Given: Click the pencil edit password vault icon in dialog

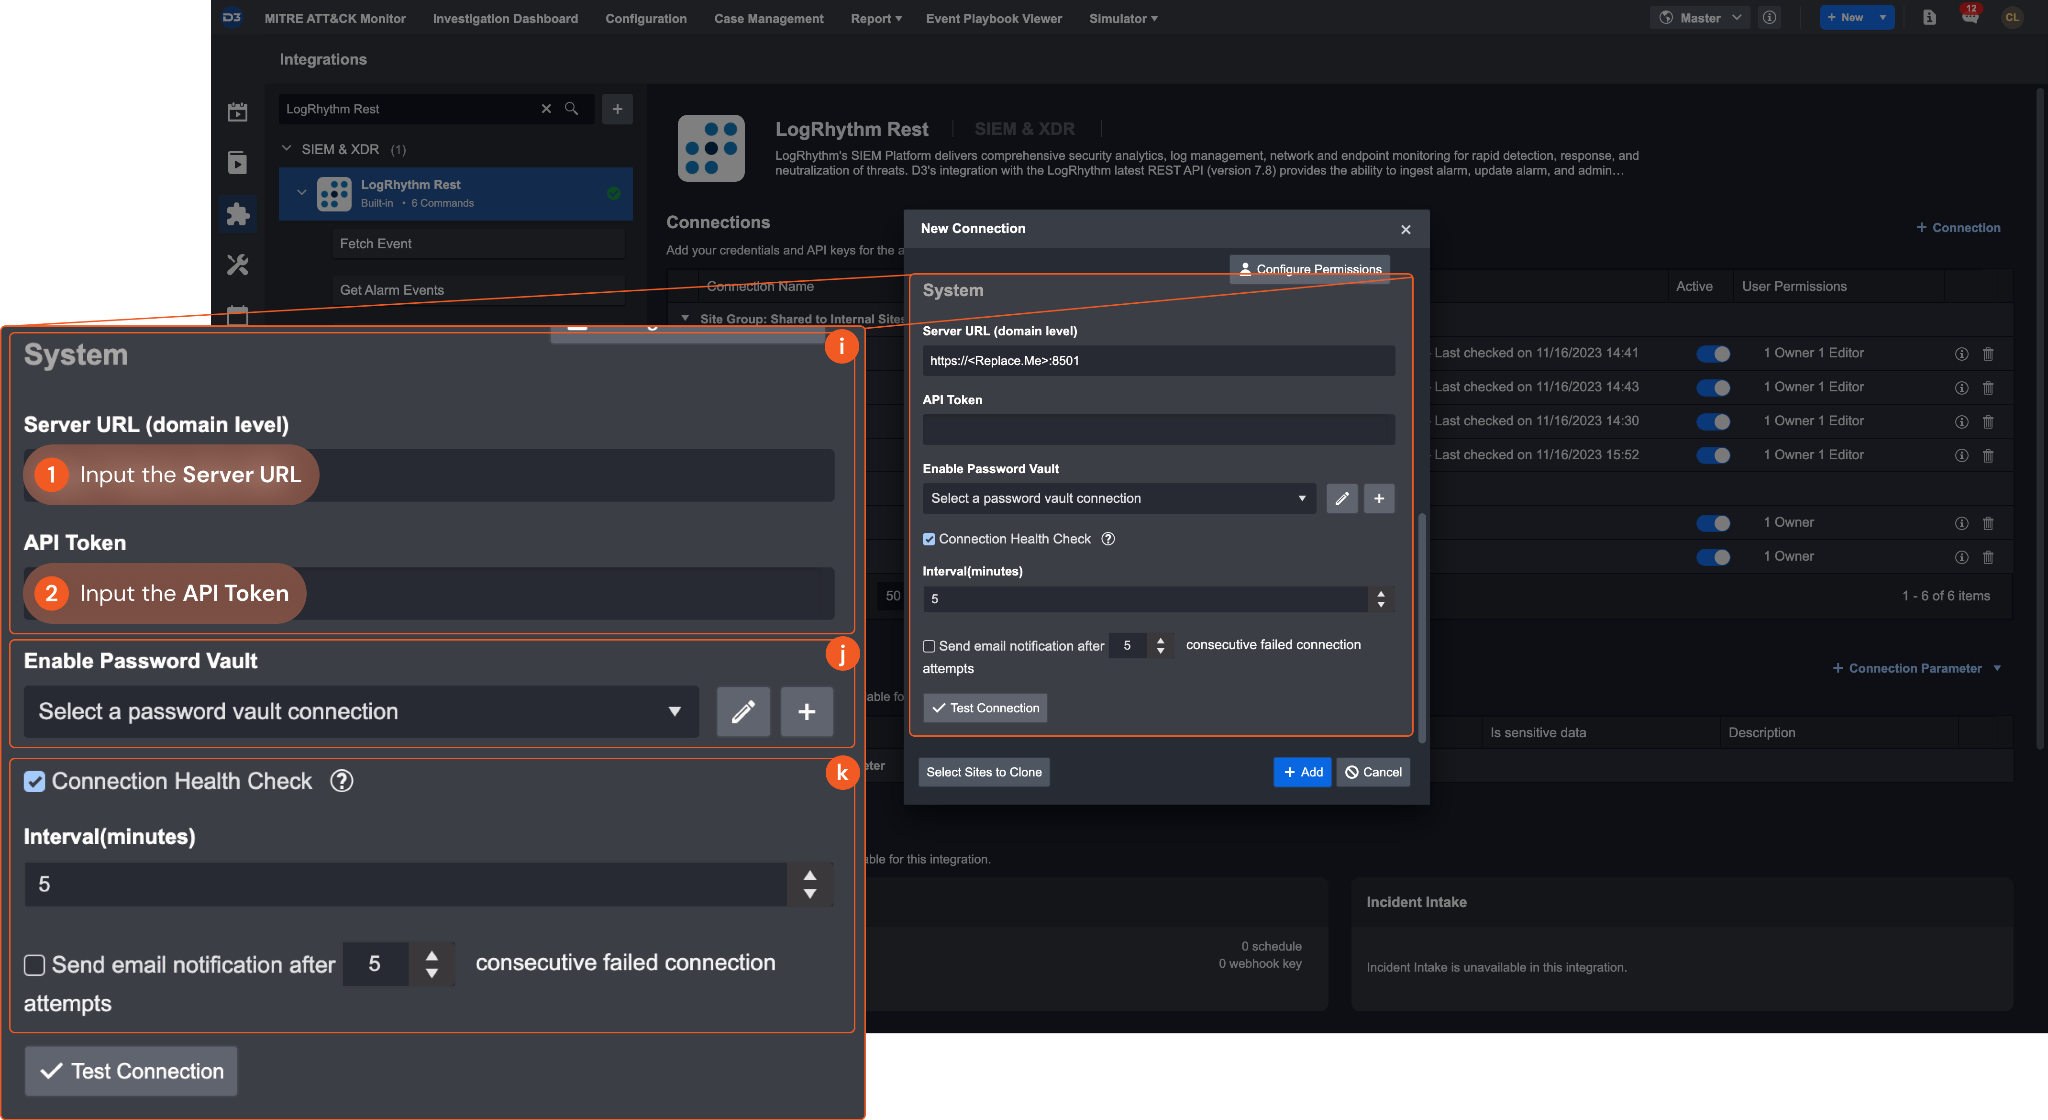Looking at the screenshot, I should click(1342, 498).
